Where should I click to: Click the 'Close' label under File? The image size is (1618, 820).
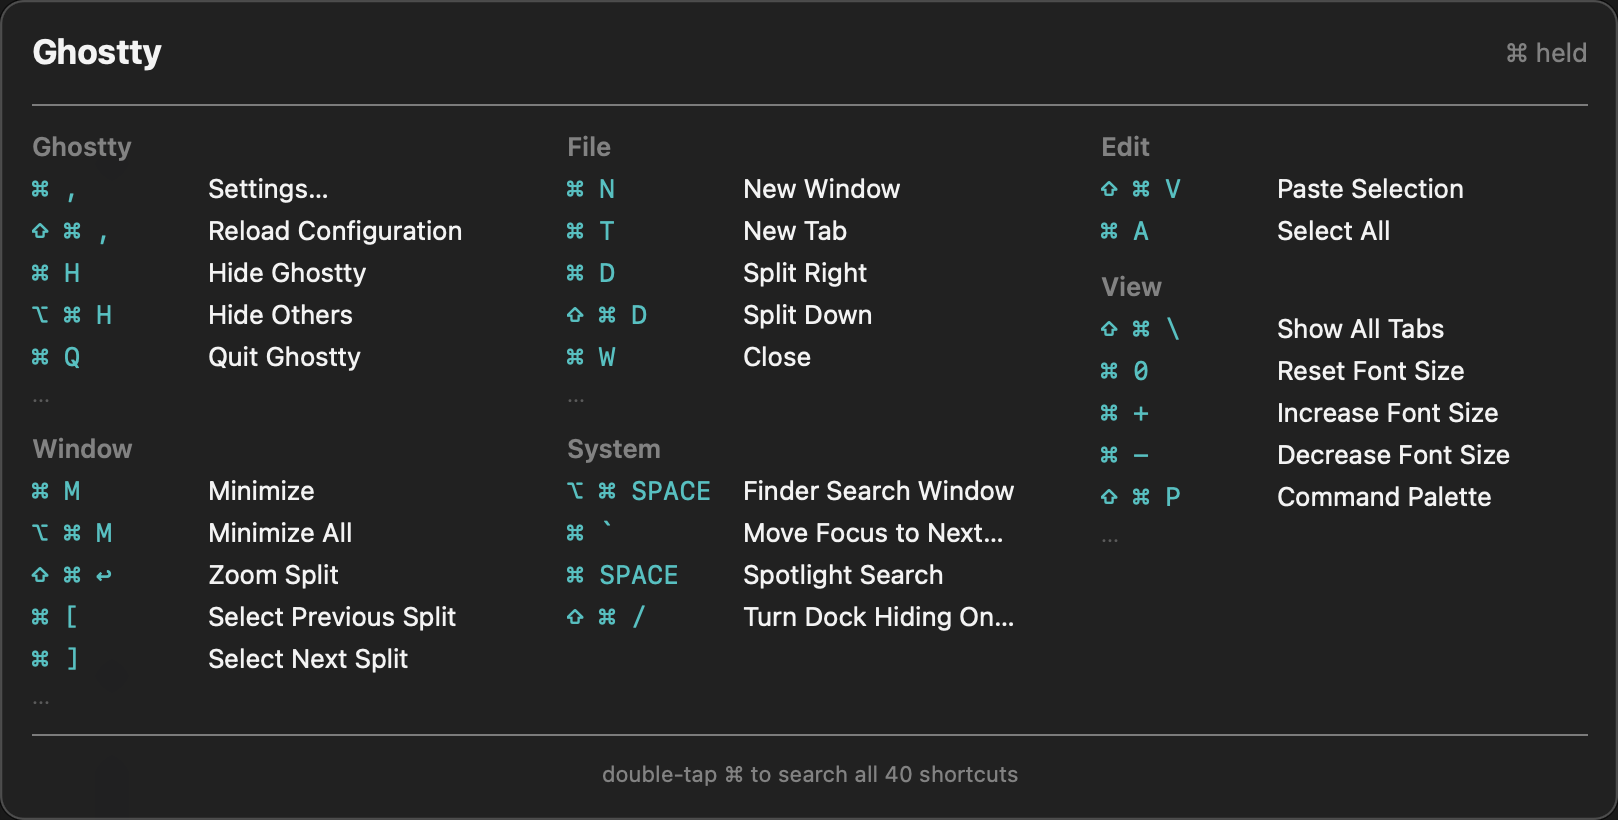(777, 357)
